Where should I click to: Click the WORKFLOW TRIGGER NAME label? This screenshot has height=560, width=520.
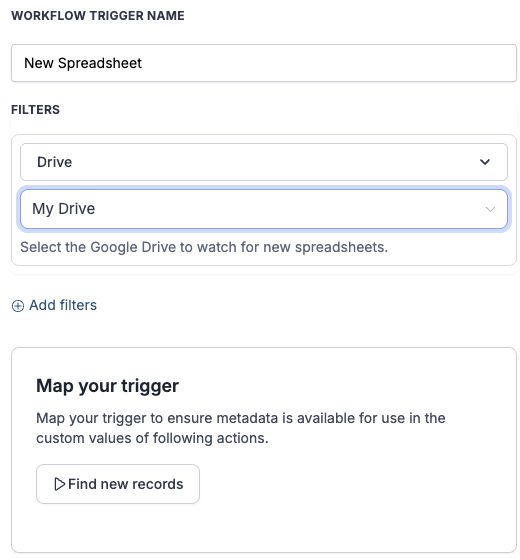98,16
